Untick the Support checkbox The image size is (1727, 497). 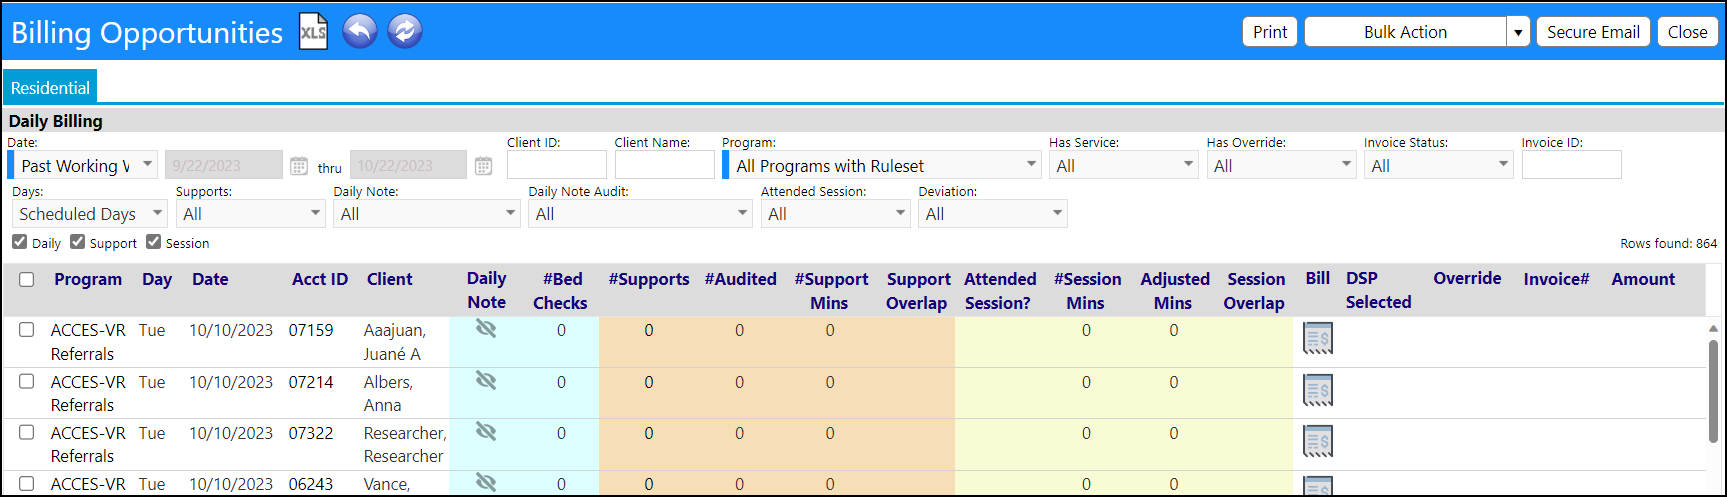point(78,242)
